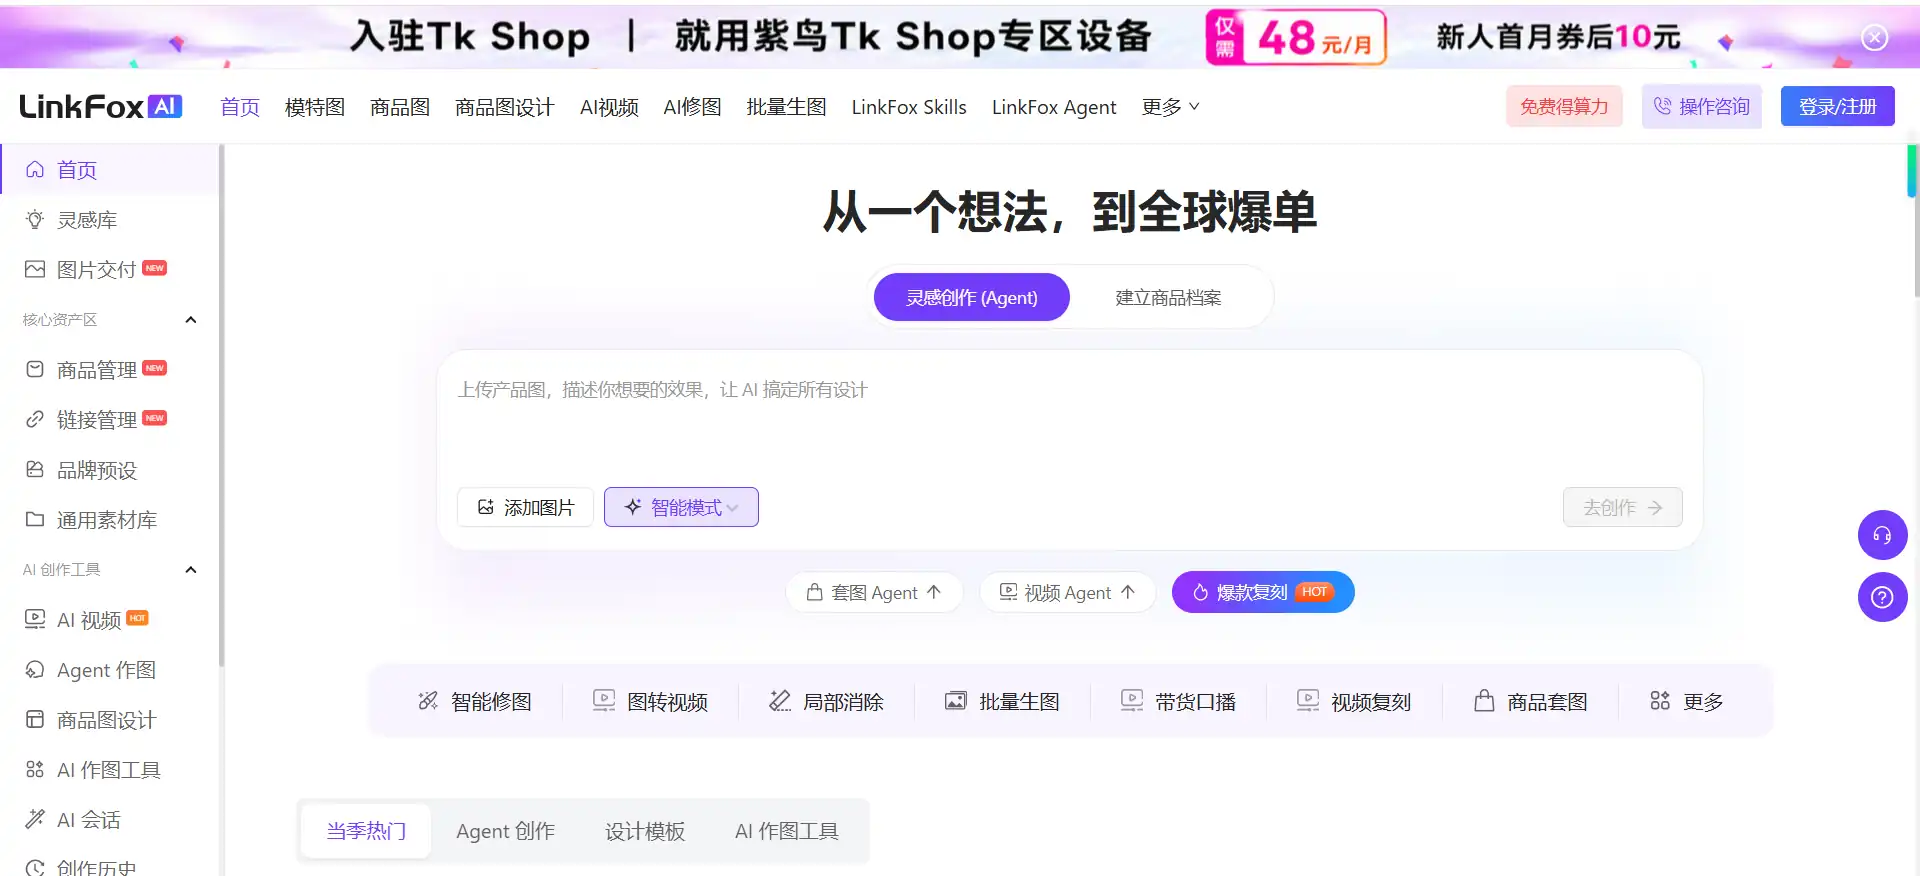Image resolution: width=1920 pixels, height=876 pixels.
Task: Open 商品图 in top navigation
Action: [x=400, y=107]
